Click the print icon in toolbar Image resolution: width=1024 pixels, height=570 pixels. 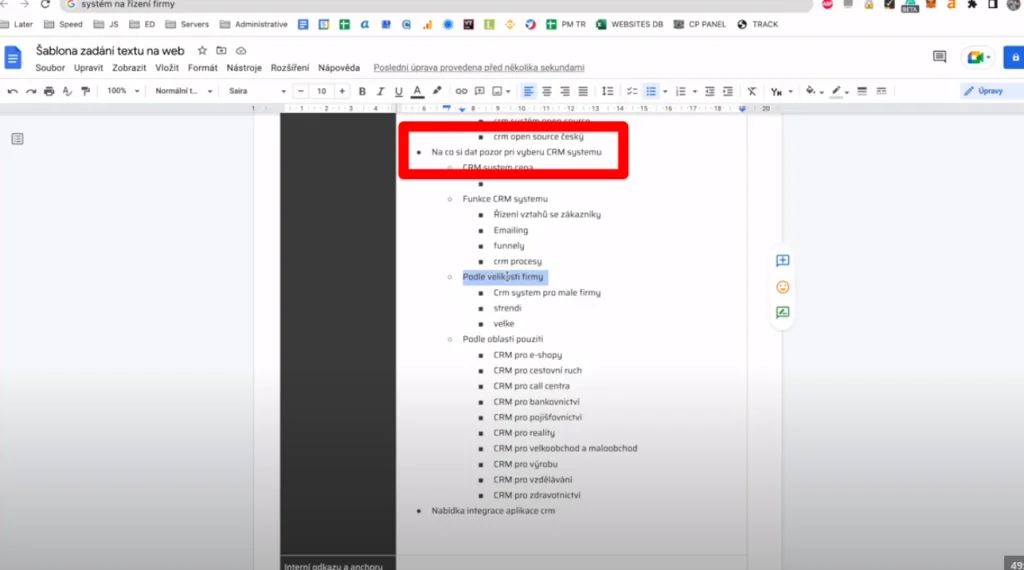click(x=49, y=91)
